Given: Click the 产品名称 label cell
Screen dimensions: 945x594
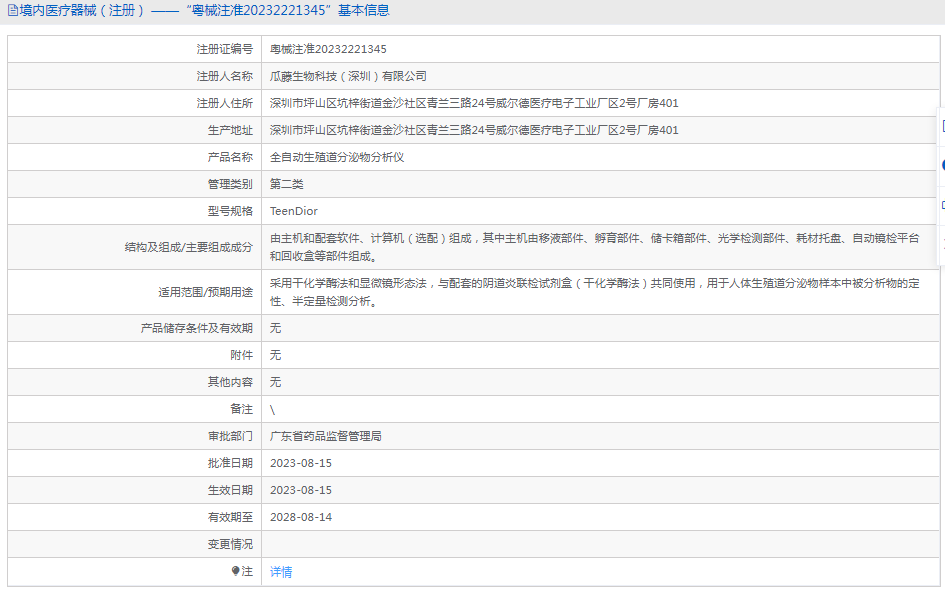Looking at the screenshot, I should tap(134, 157).
